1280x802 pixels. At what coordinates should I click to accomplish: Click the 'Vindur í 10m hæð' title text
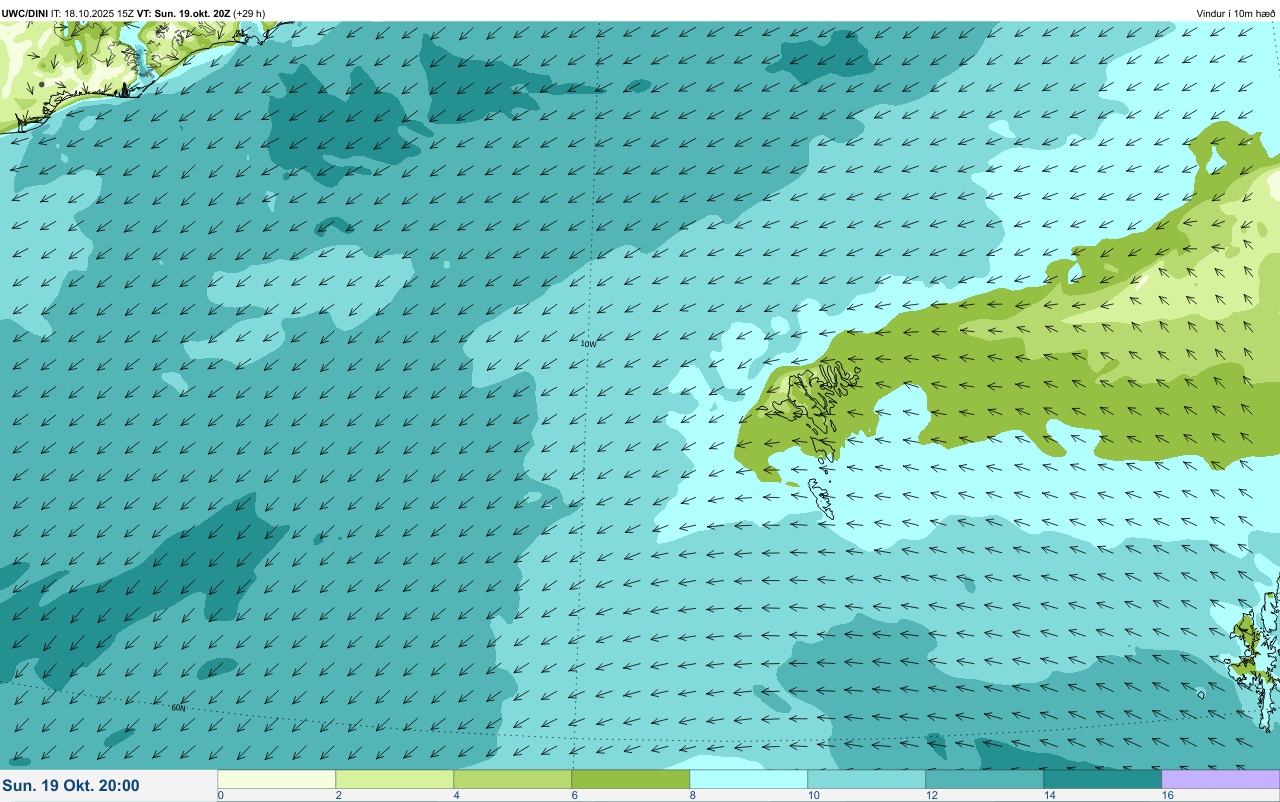pyautogui.click(x=1235, y=13)
